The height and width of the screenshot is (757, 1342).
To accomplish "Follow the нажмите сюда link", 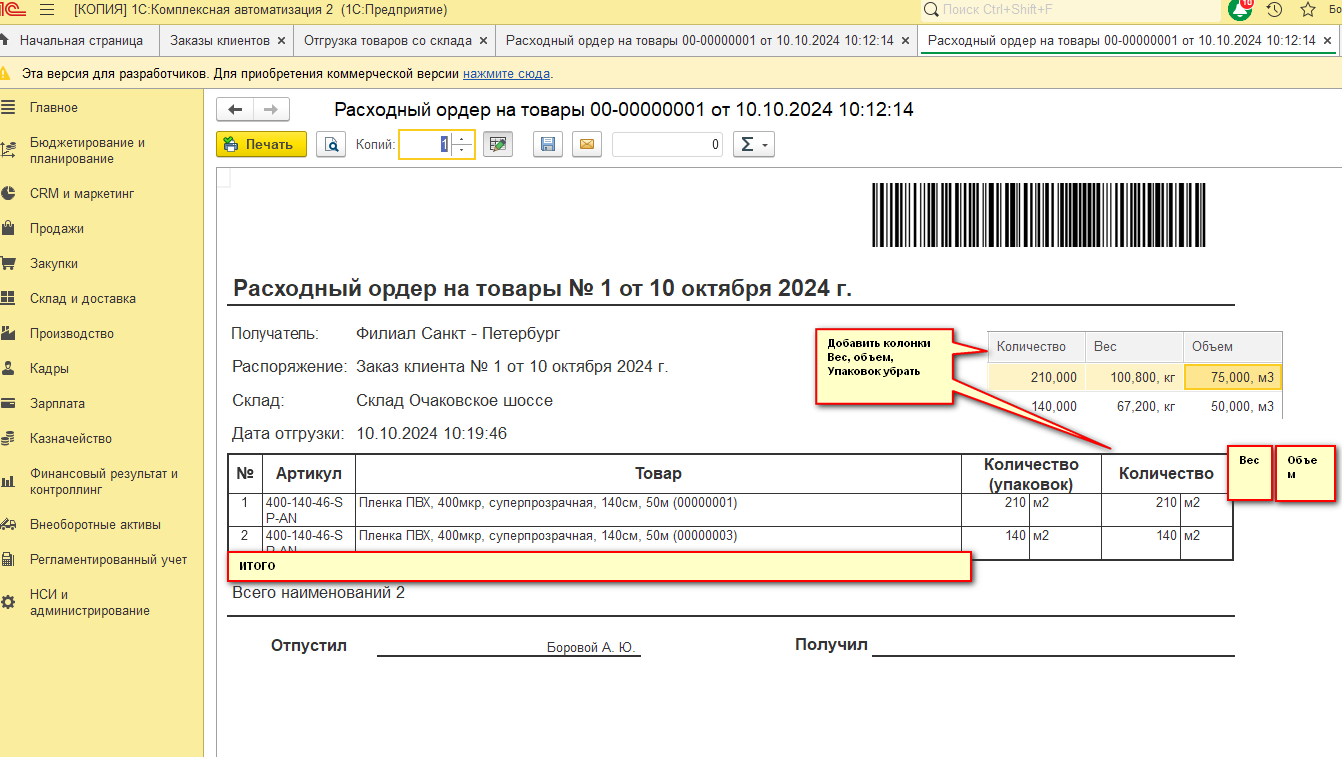I will 506,74.
